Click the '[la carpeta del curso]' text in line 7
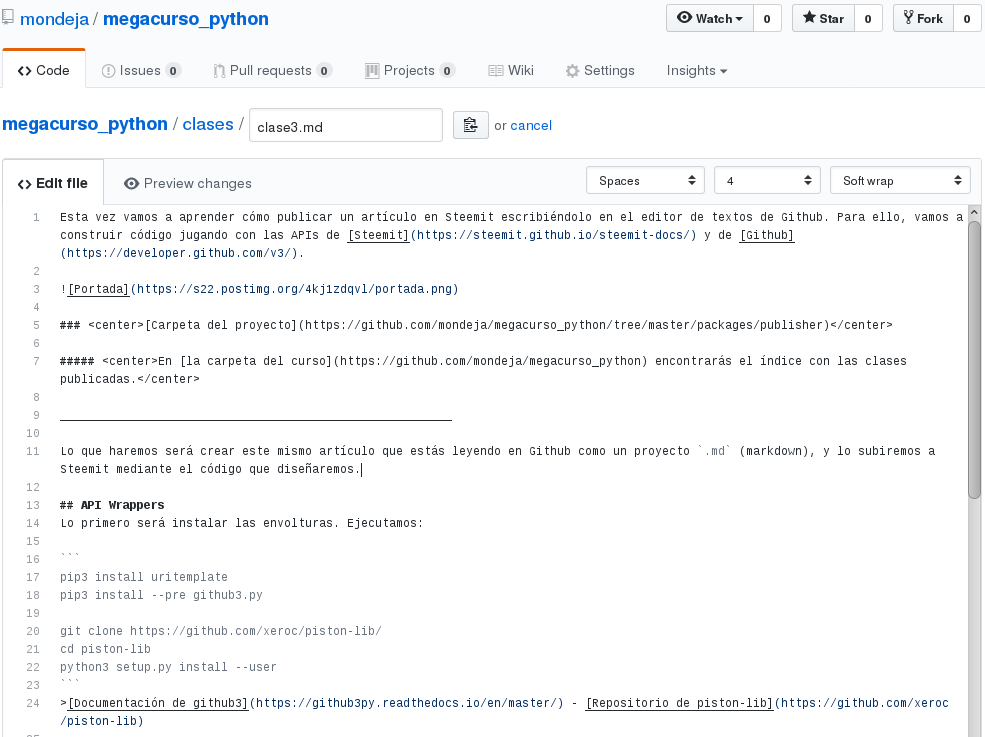The height and width of the screenshot is (737, 985). [256, 361]
